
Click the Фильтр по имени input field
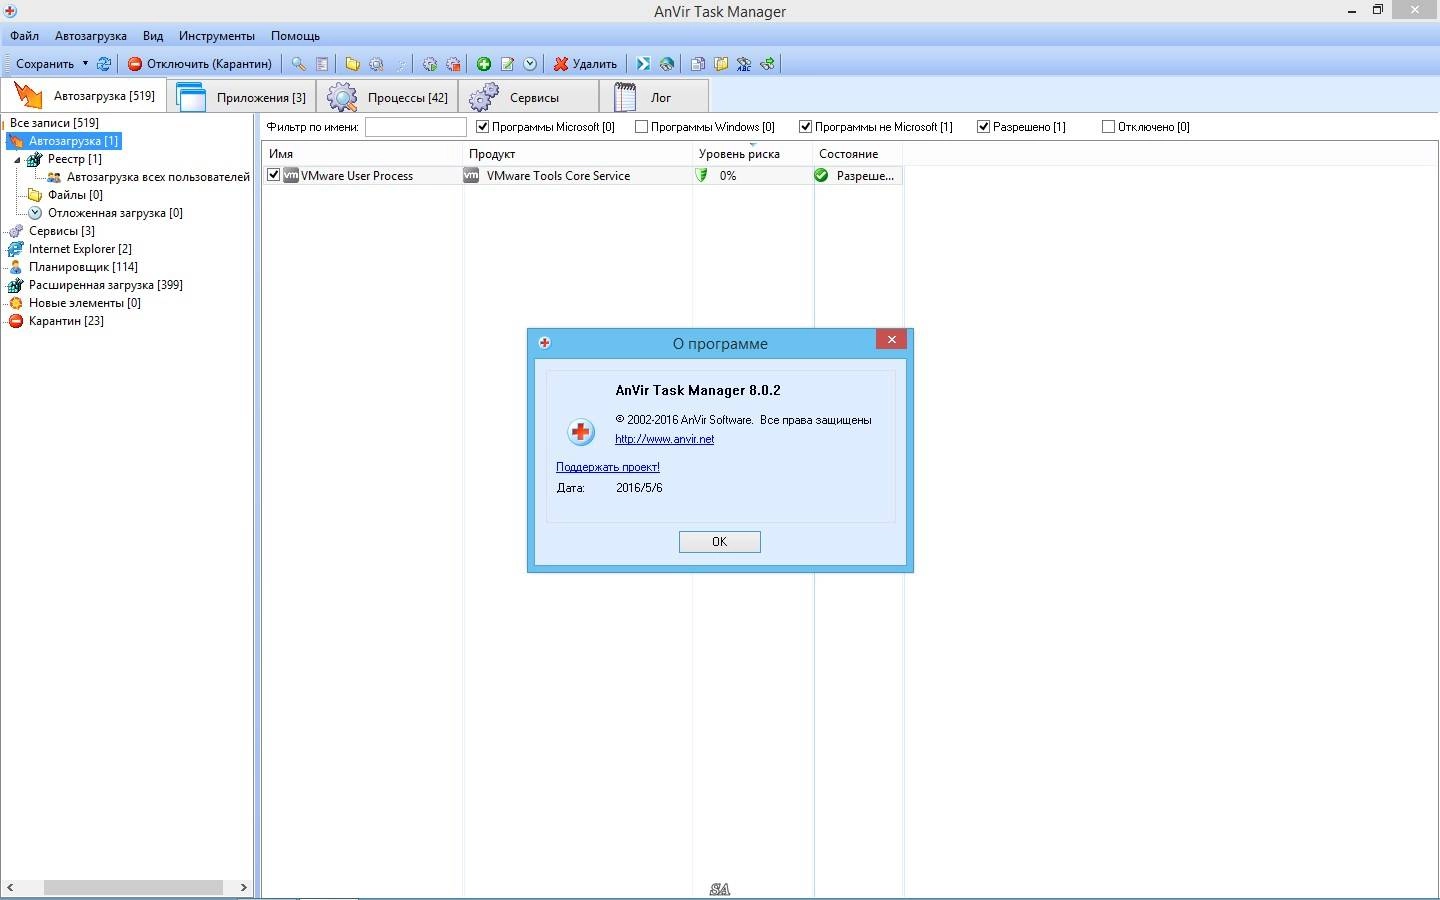[x=416, y=127]
